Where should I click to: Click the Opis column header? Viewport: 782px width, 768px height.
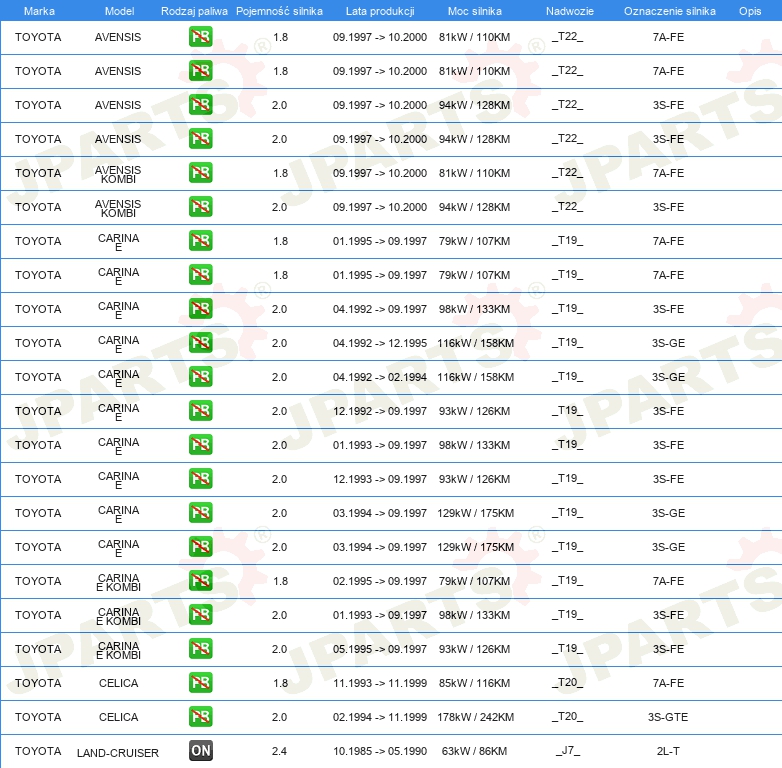[x=750, y=11]
